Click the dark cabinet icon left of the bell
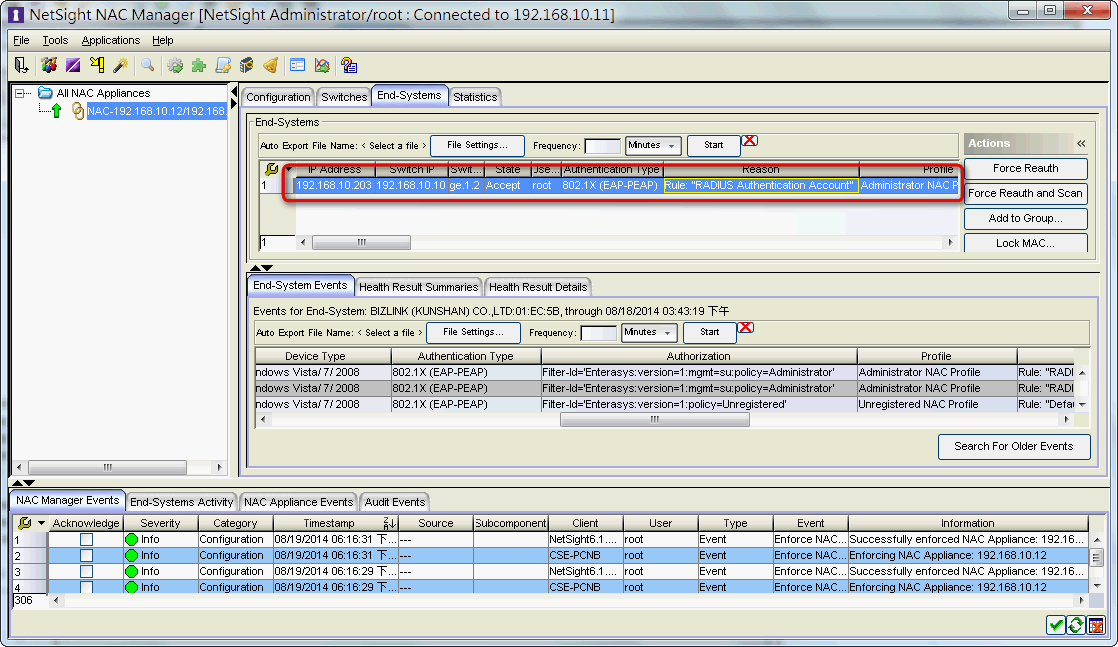 247,66
